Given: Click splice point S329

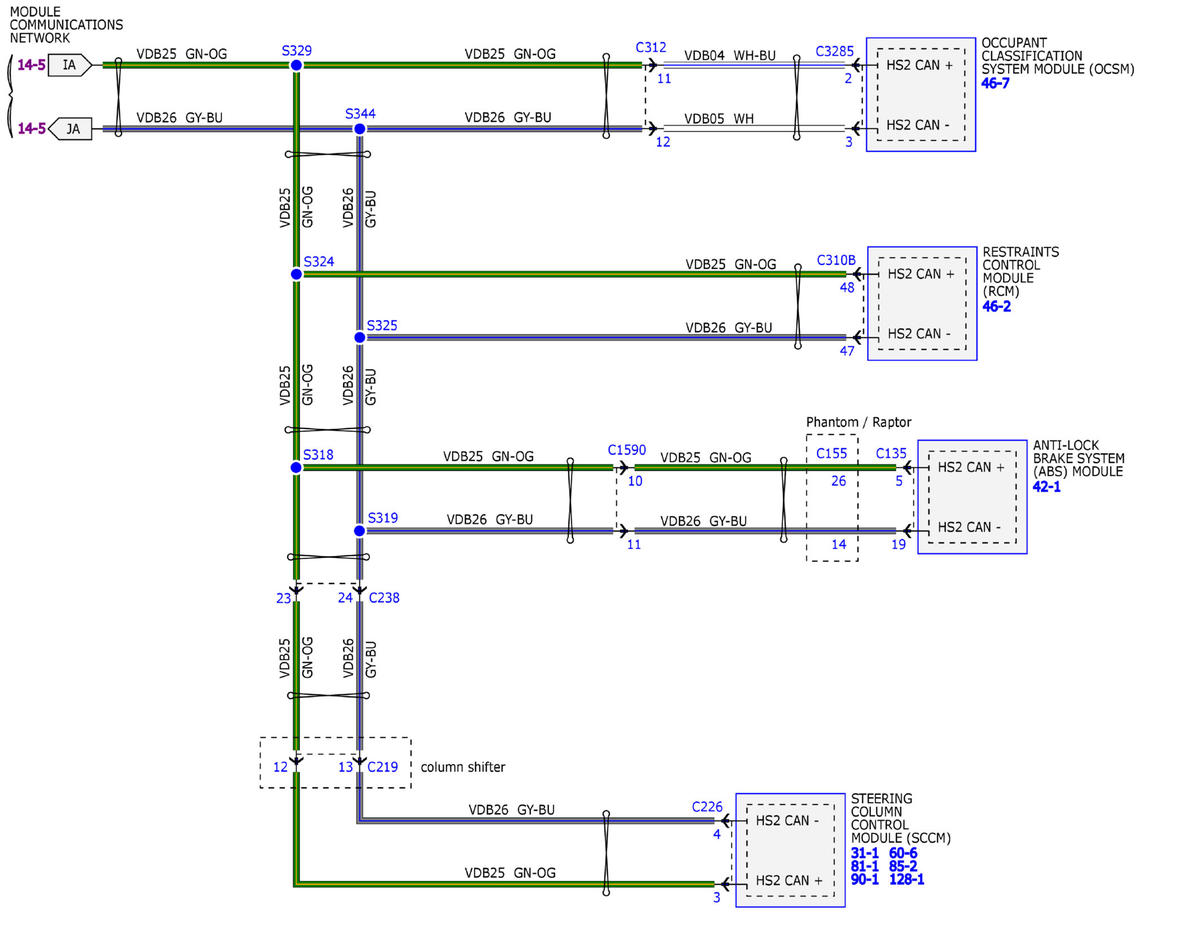Looking at the screenshot, I should coord(296,65).
